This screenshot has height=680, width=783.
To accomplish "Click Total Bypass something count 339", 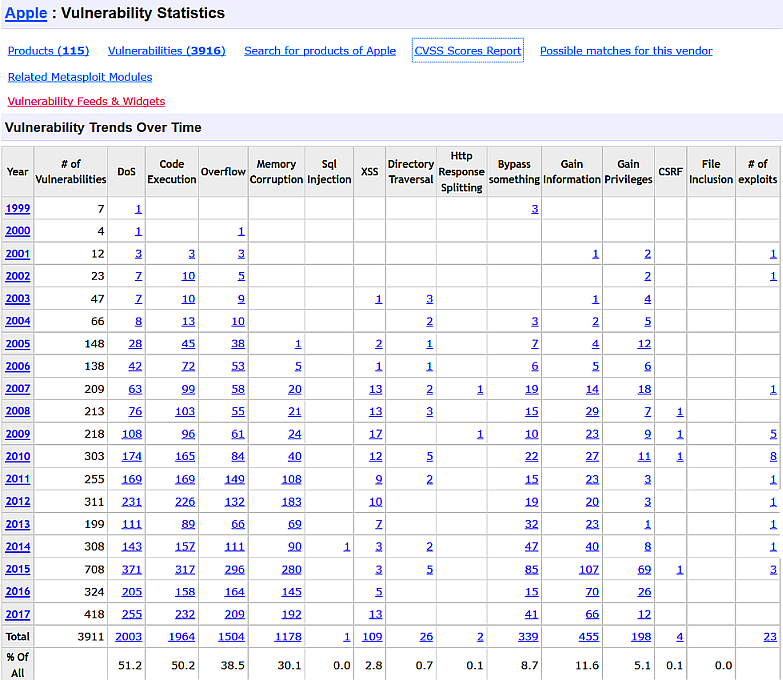I will coord(528,637).
